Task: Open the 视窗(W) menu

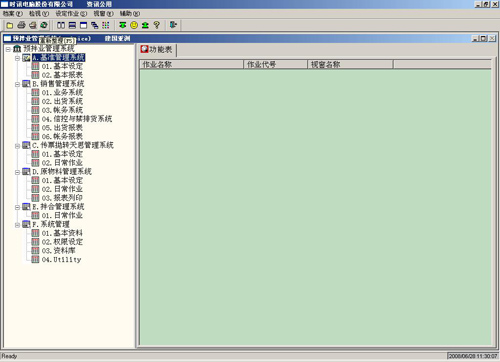Action: 103,14
